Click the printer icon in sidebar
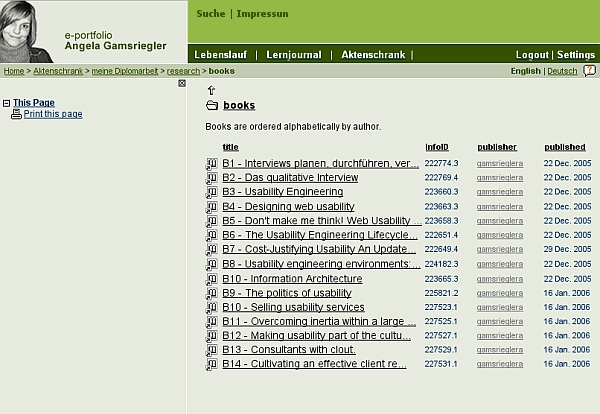 [x=16, y=114]
